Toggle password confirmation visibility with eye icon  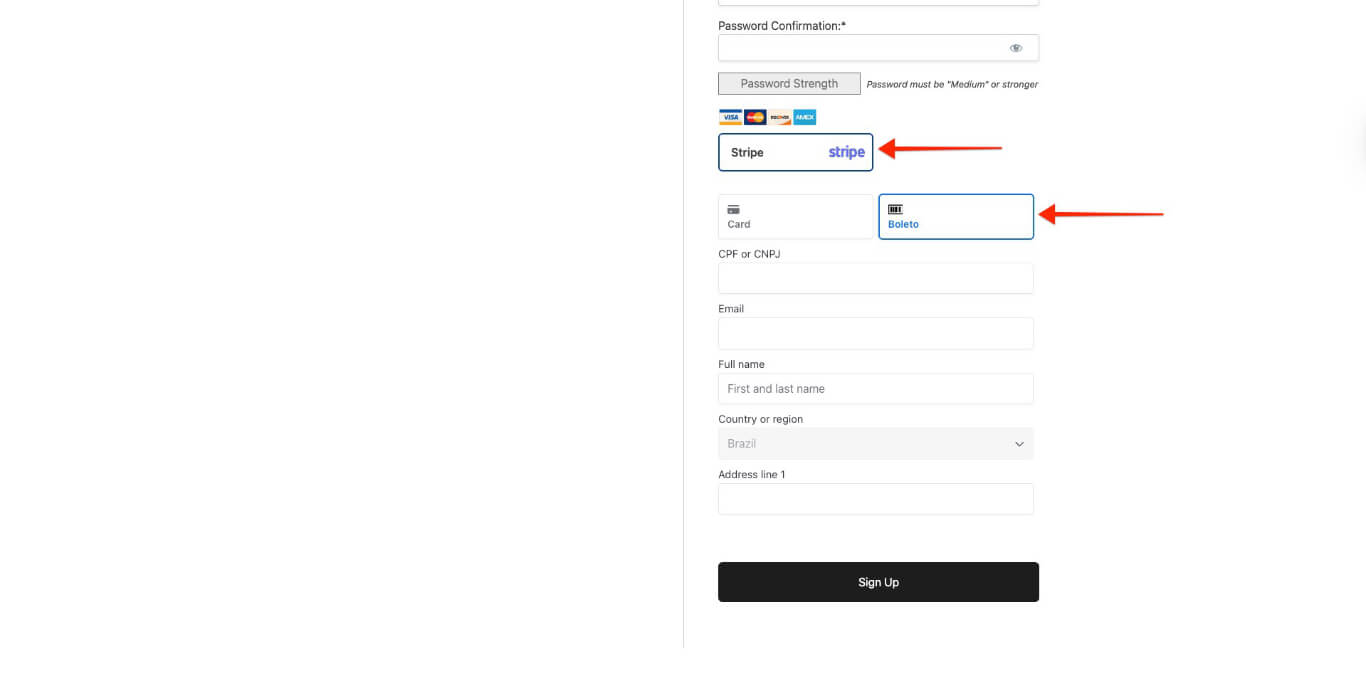click(x=1016, y=47)
